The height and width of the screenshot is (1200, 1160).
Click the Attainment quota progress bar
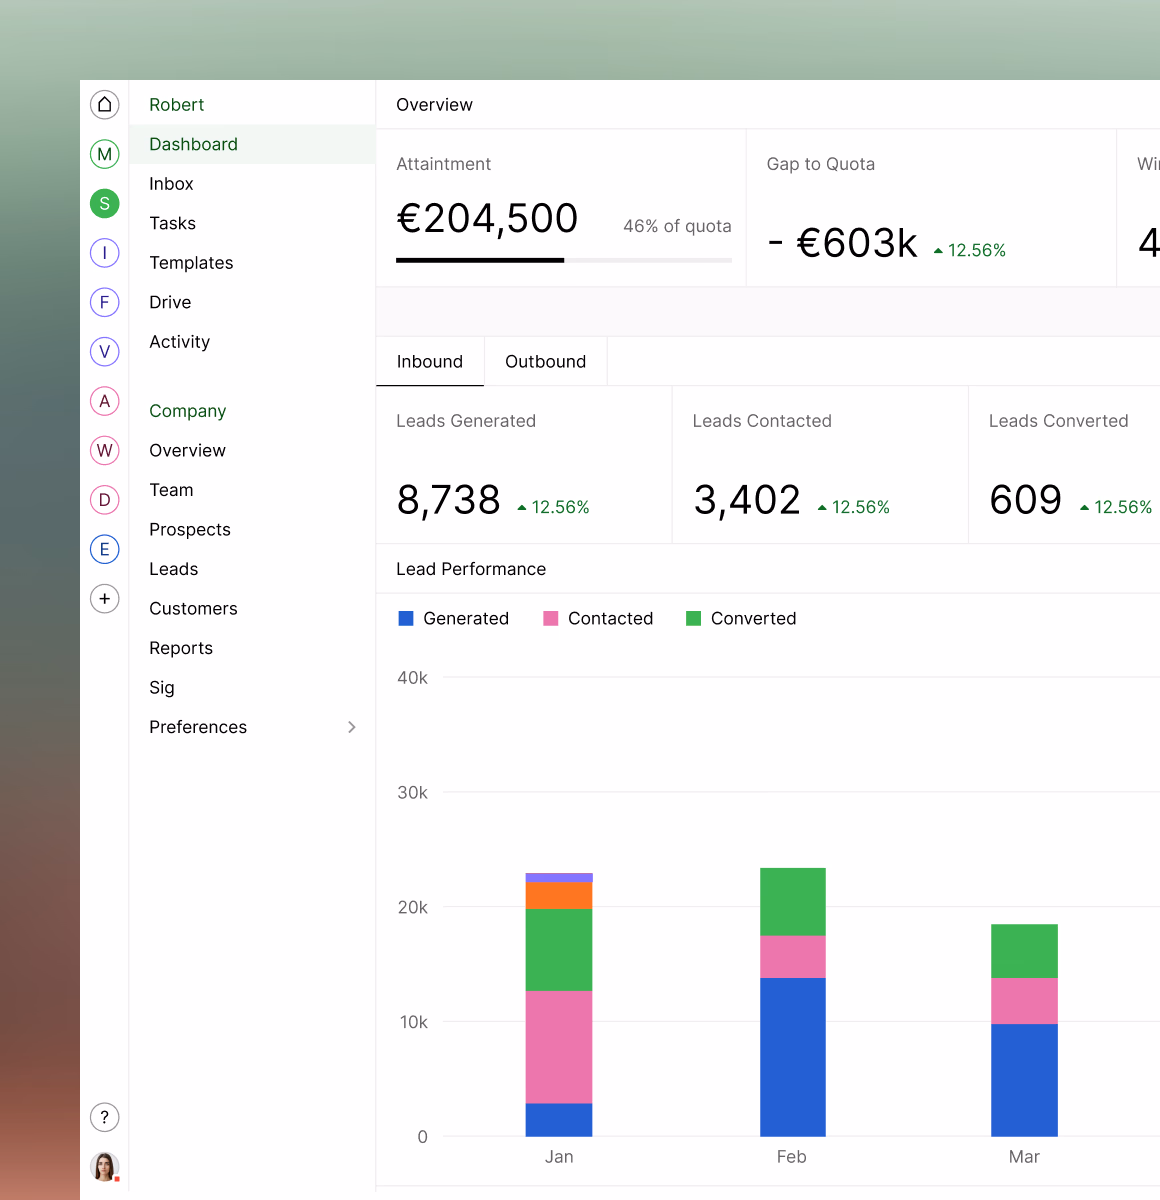click(x=563, y=260)
